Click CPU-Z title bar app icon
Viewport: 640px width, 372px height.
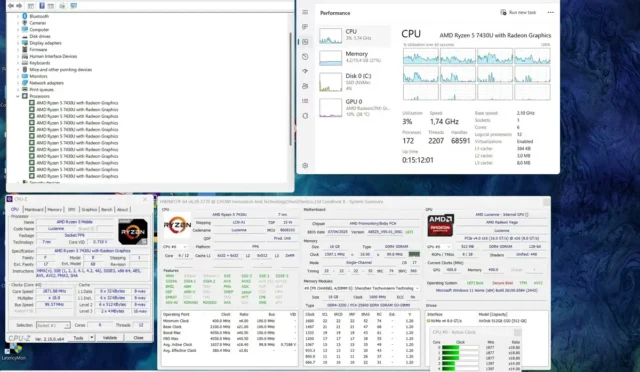10,199
